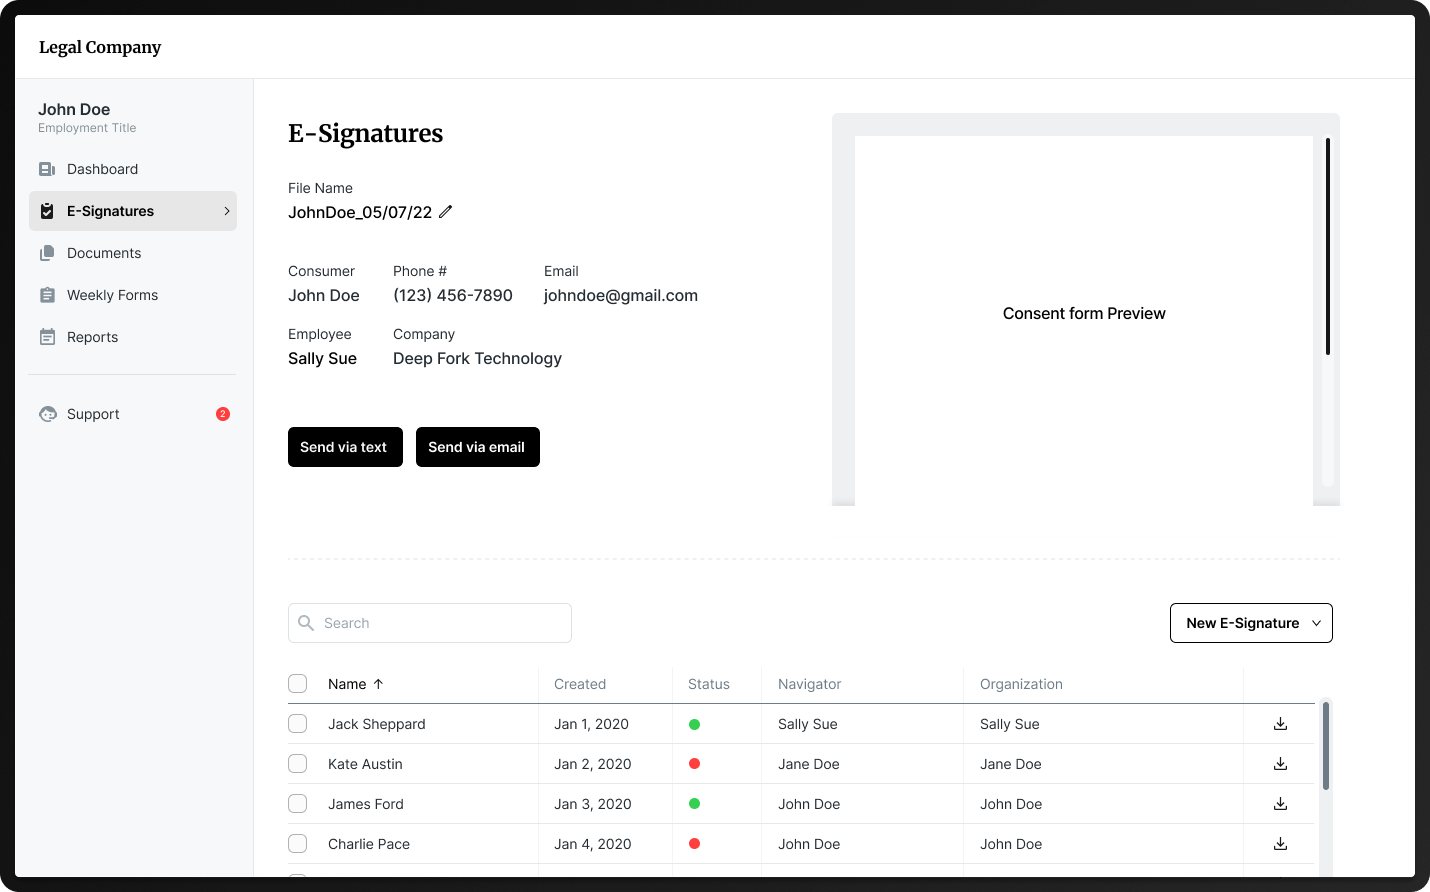The height and width of the screenshot is (892, 1430).
Task: Click the Support headset icon
Action: coord(48,414)
